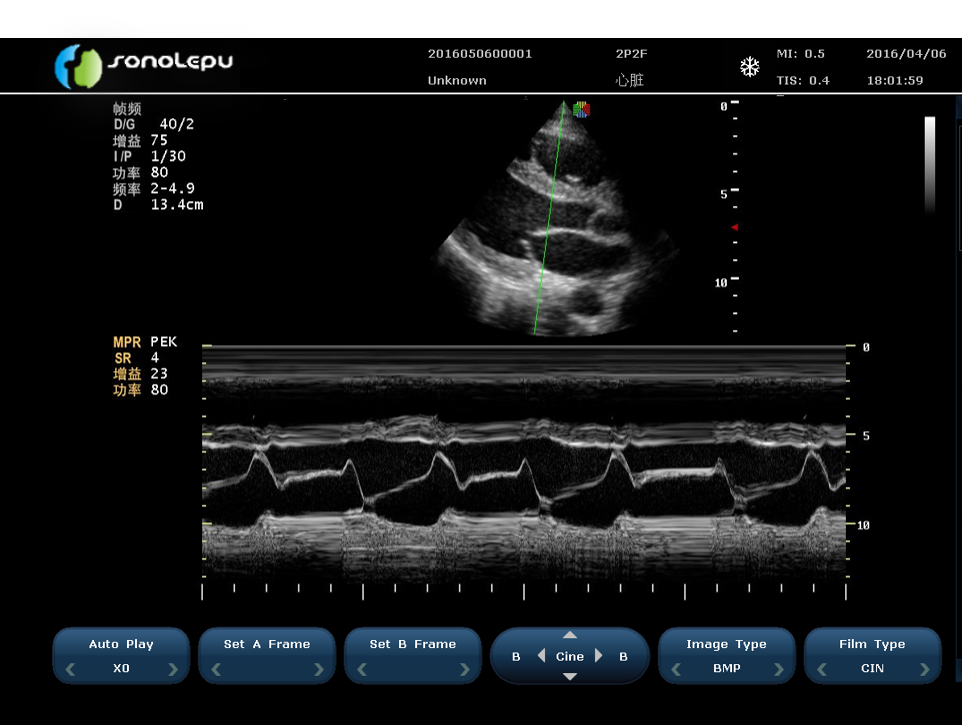Click the Set B Frame right arrow
Image resolution: width=962 pixels, height=725 pixels.
pos(464,669)
